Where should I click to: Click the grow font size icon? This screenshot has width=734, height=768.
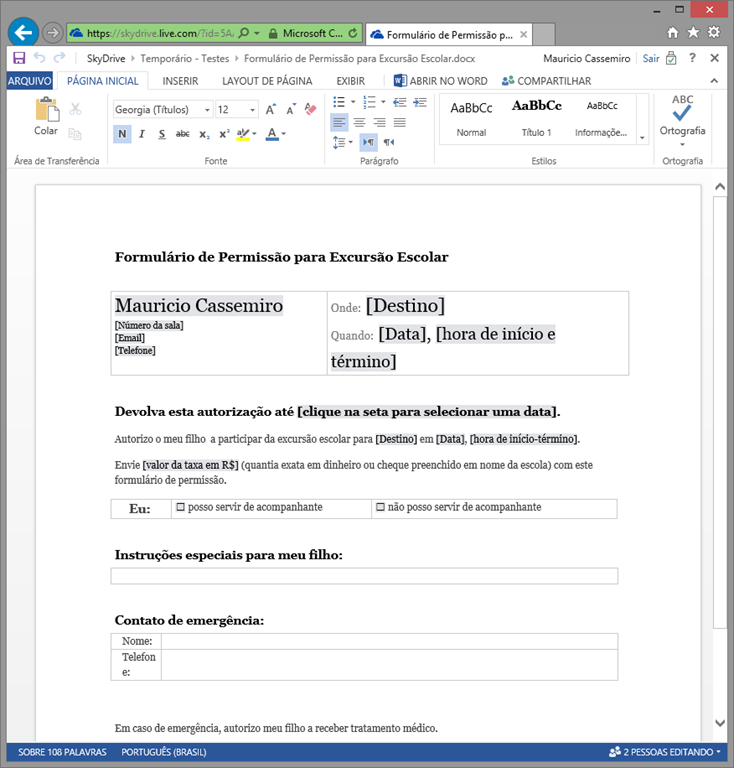(x=271, y=109)
